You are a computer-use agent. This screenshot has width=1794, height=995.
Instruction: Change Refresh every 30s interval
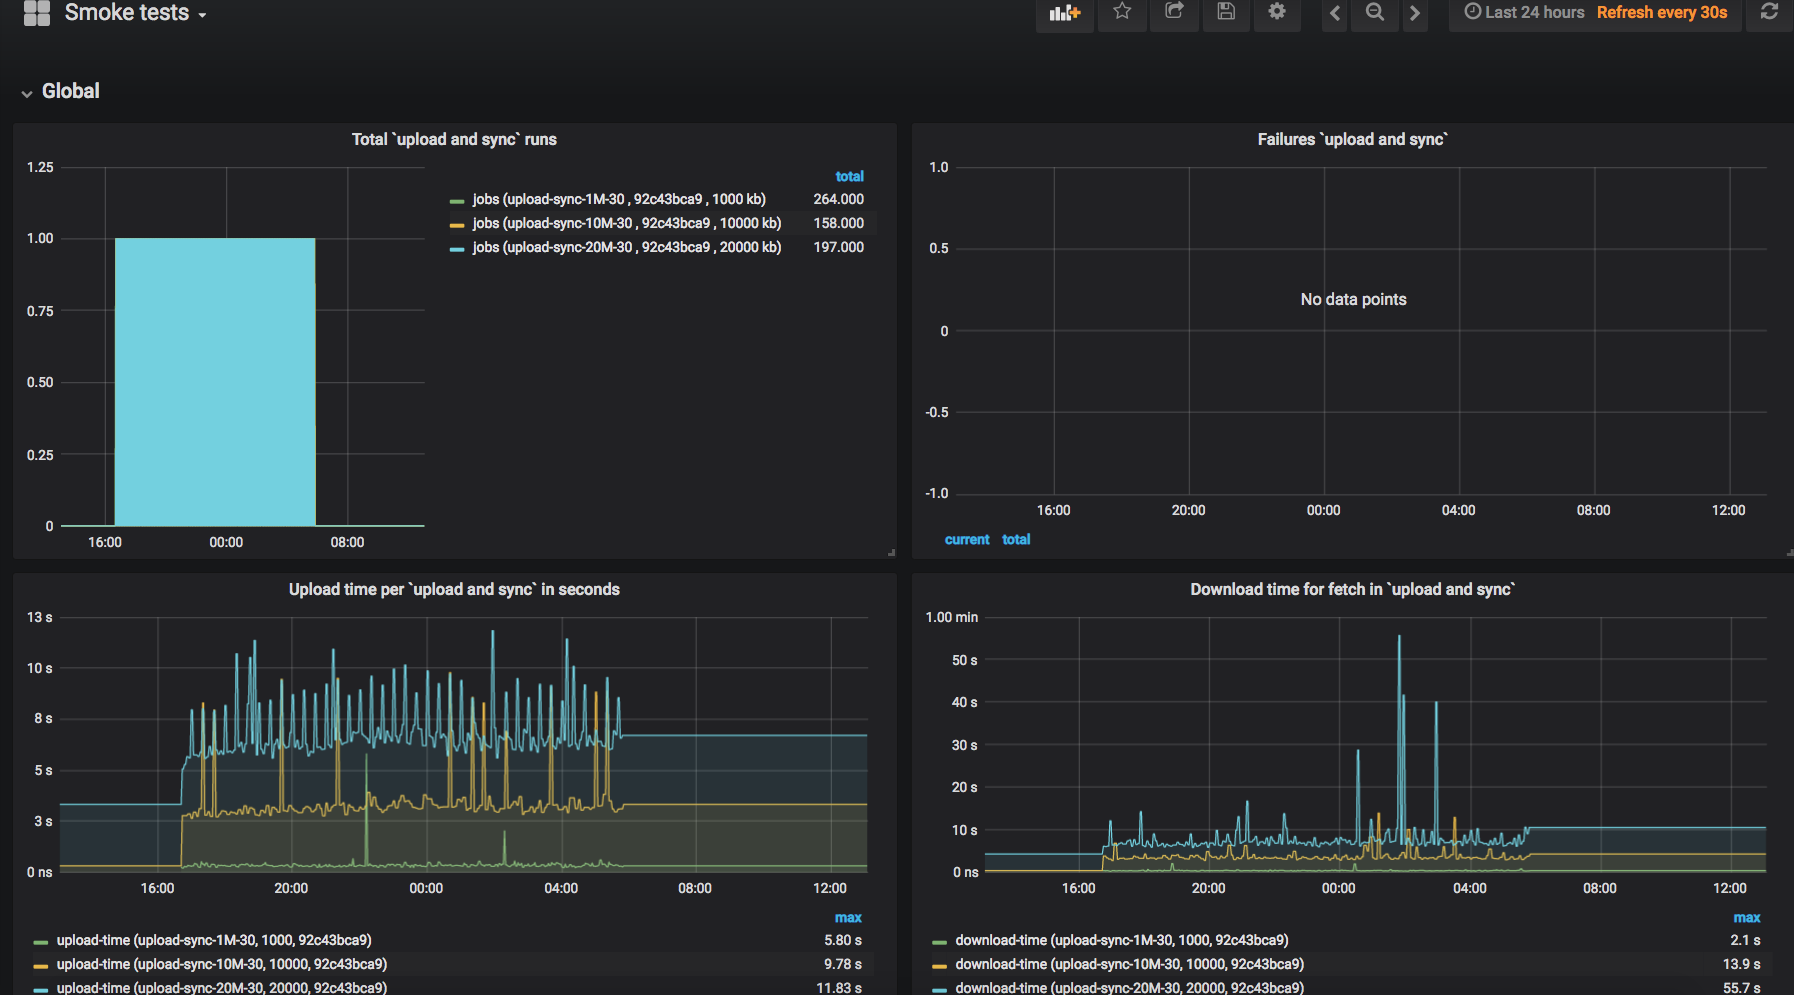click(x=1662, y=13)
